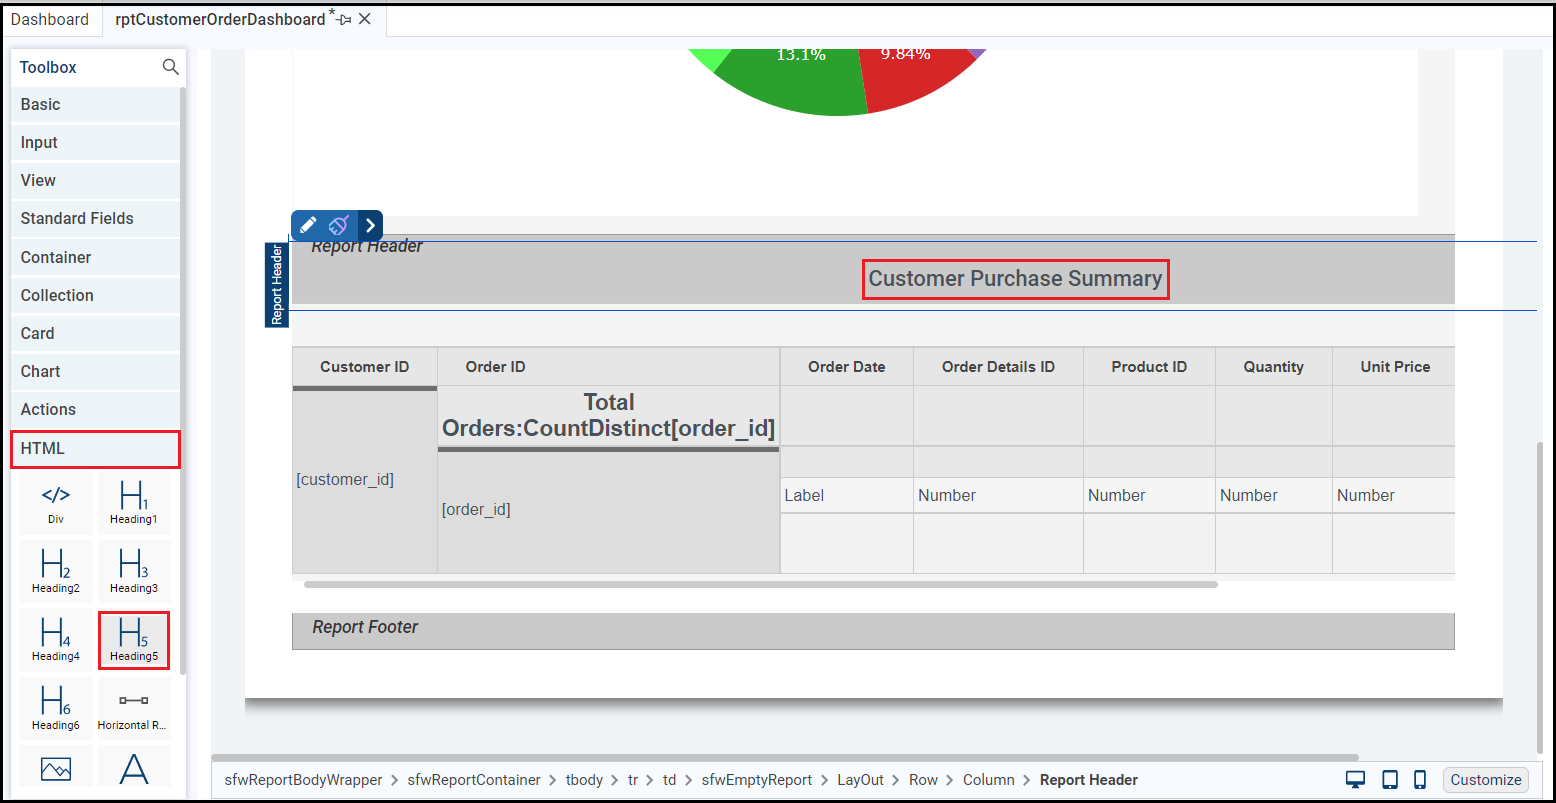Viewport: 1556px width, 803px height.
Task: Expand the Basic toolbox category
Action: pos(96,105)
